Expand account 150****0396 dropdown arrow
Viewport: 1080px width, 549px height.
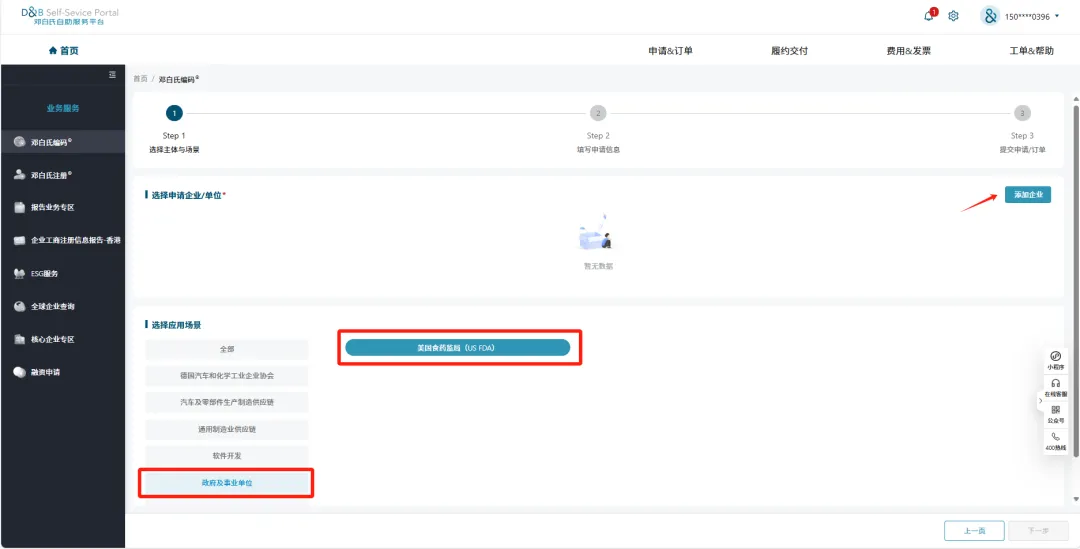coord(1057,16)
